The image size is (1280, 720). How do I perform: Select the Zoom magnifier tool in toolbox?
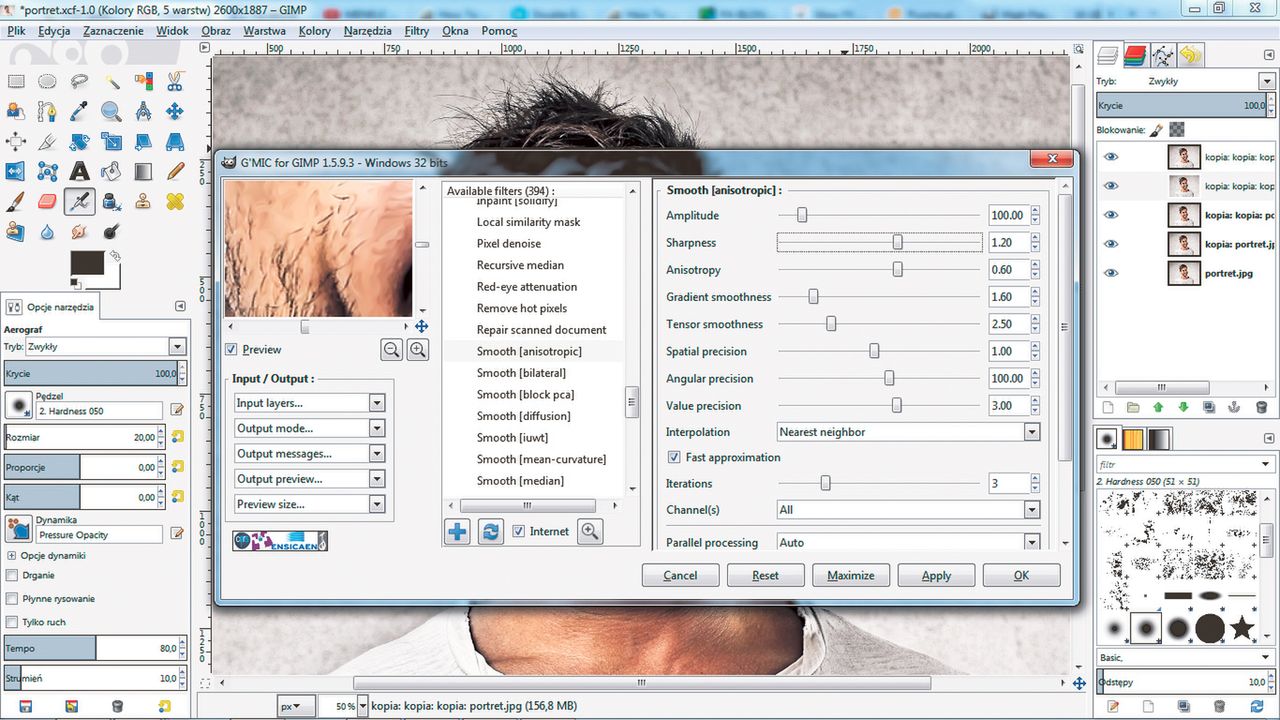coord(111,111)
